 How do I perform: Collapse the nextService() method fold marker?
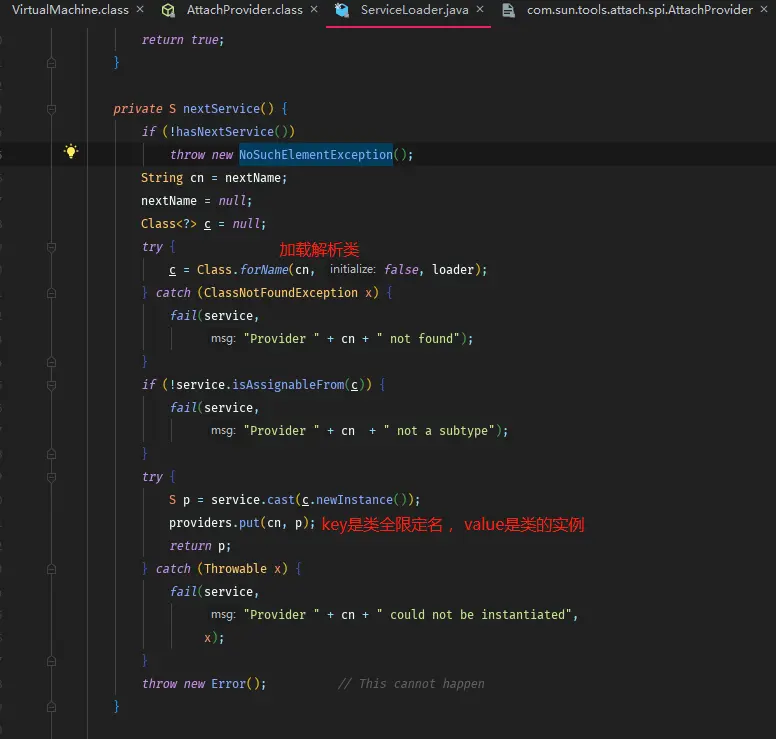tap(51, 109)
